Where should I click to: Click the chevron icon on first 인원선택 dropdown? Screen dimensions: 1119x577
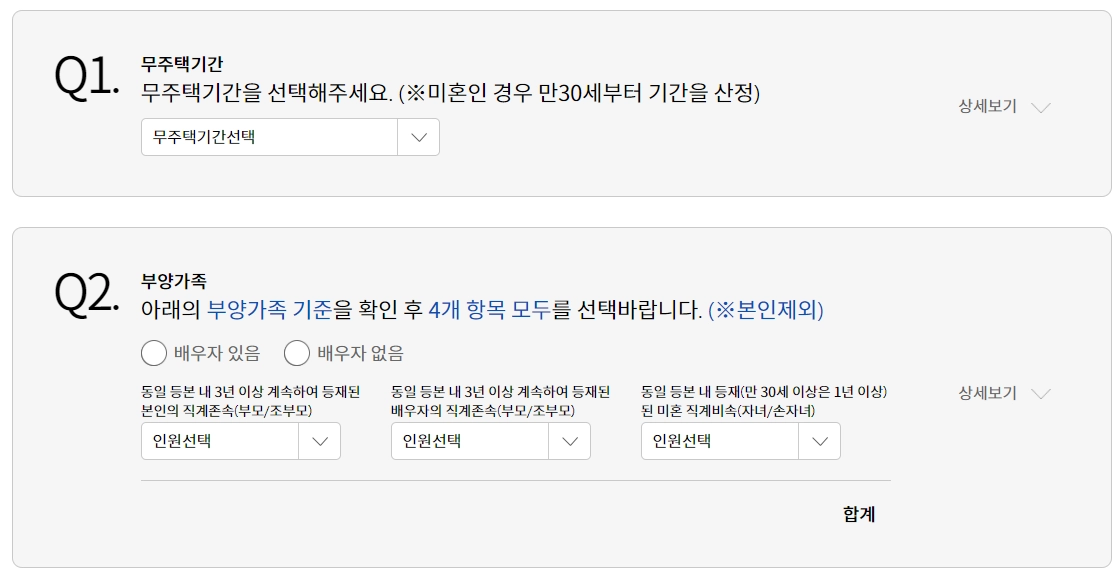pos(319,441)
